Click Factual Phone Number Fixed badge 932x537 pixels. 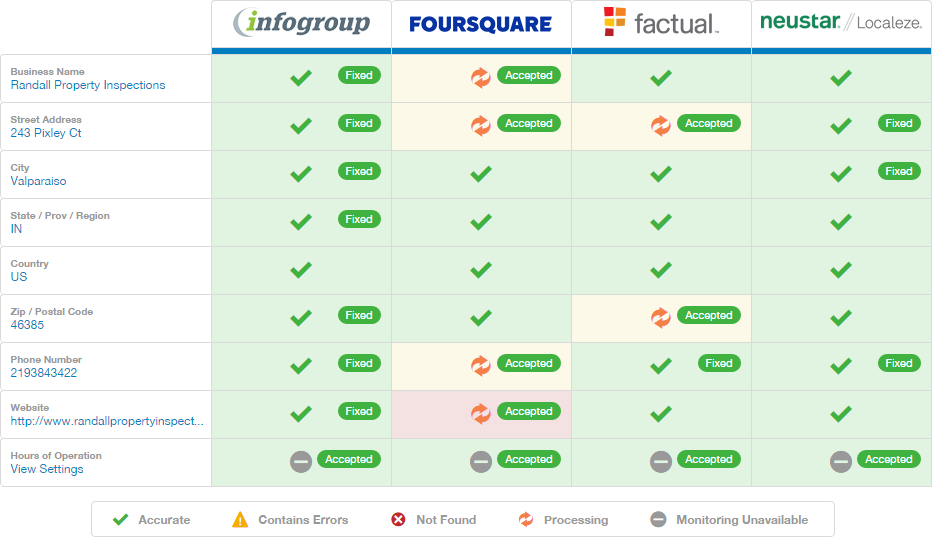pos(719,363)
